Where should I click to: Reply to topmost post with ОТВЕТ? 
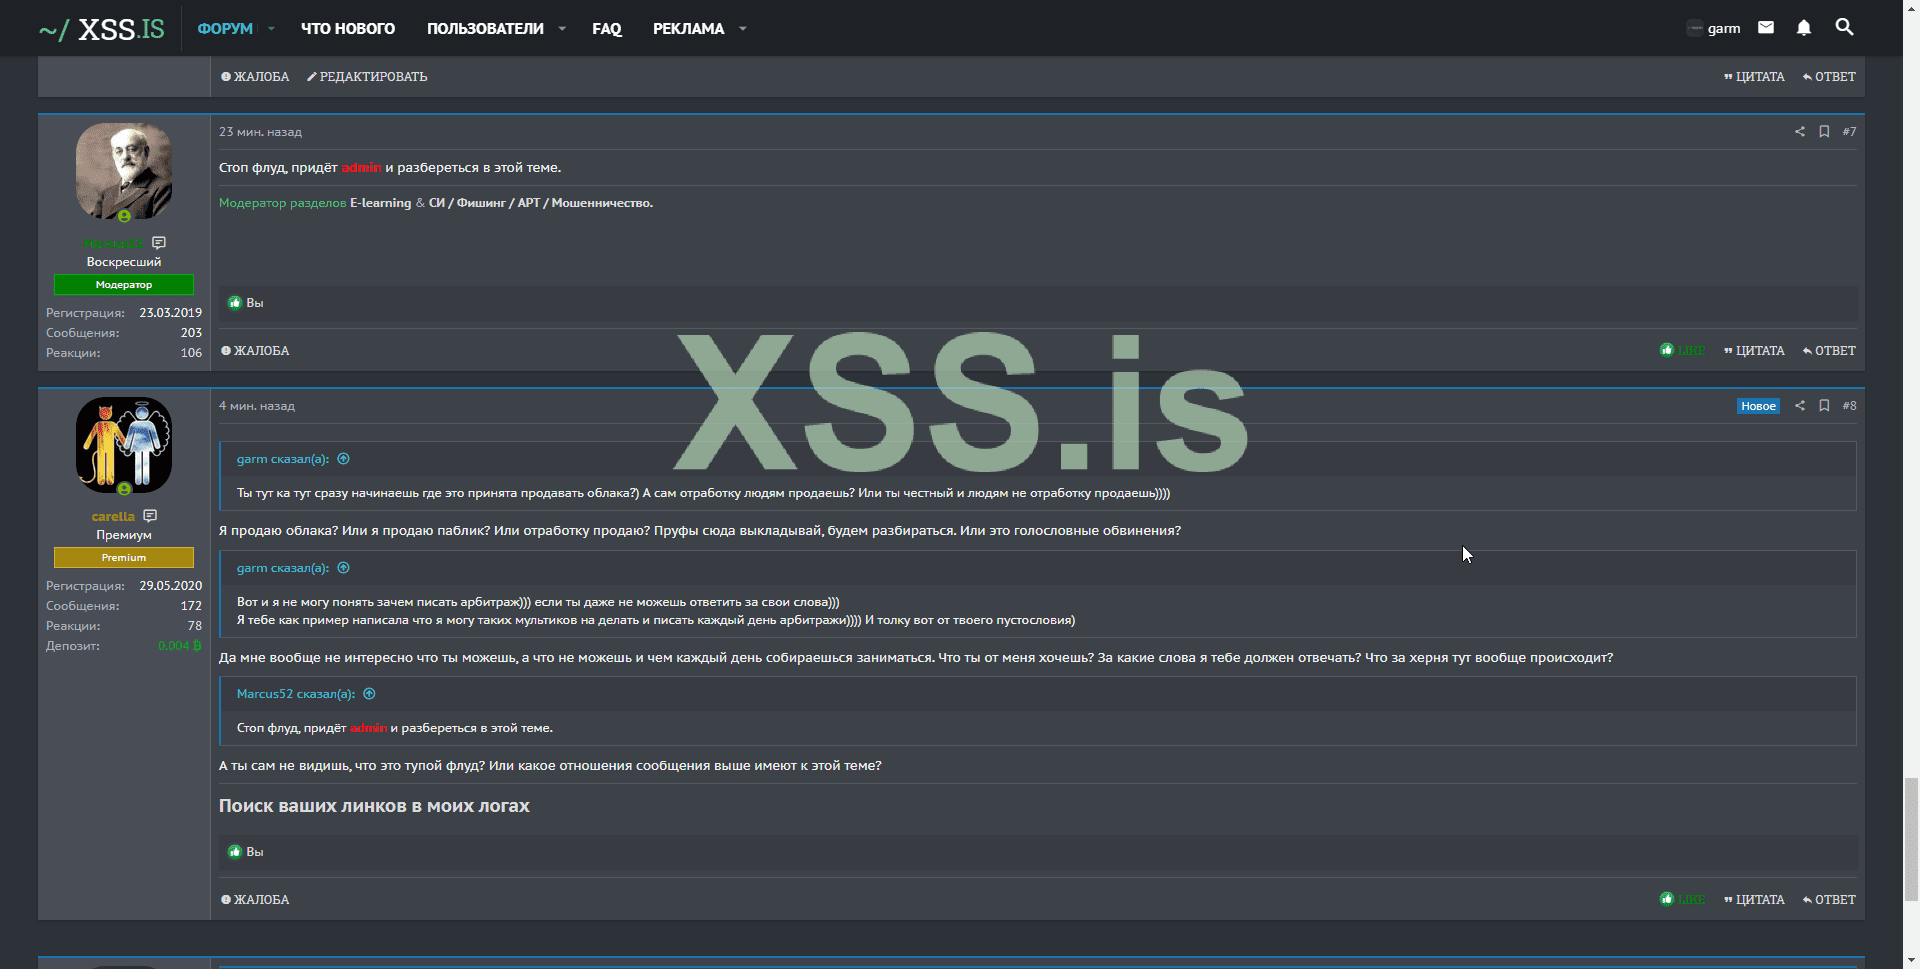[1829, 77]
